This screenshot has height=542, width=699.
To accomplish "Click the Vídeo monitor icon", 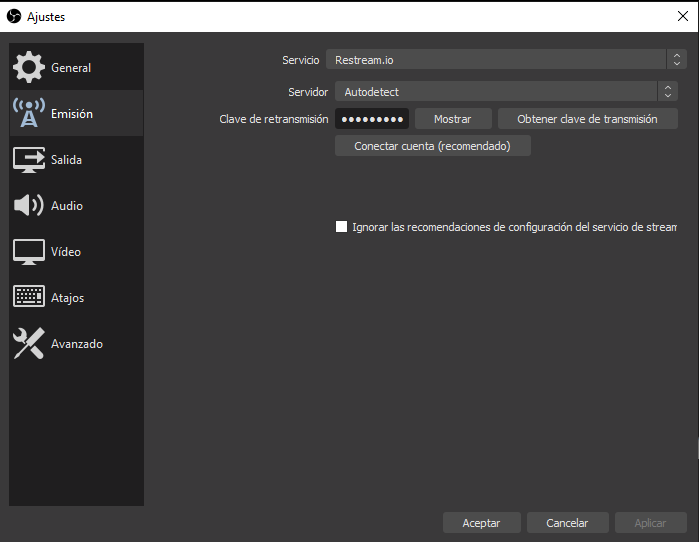I will (29, 252).
